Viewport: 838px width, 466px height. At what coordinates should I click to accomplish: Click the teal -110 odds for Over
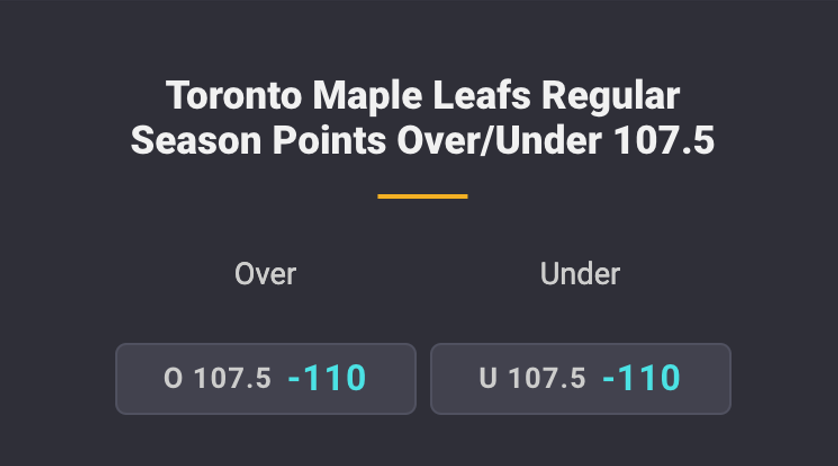tap(327, 379)
